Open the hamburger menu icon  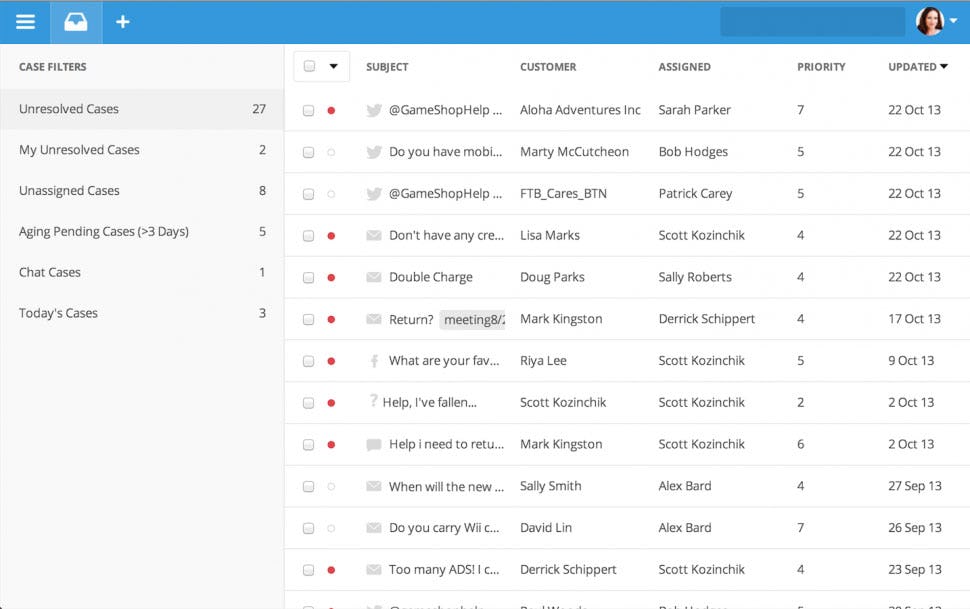pyautogui.click(x=25, y=22)
